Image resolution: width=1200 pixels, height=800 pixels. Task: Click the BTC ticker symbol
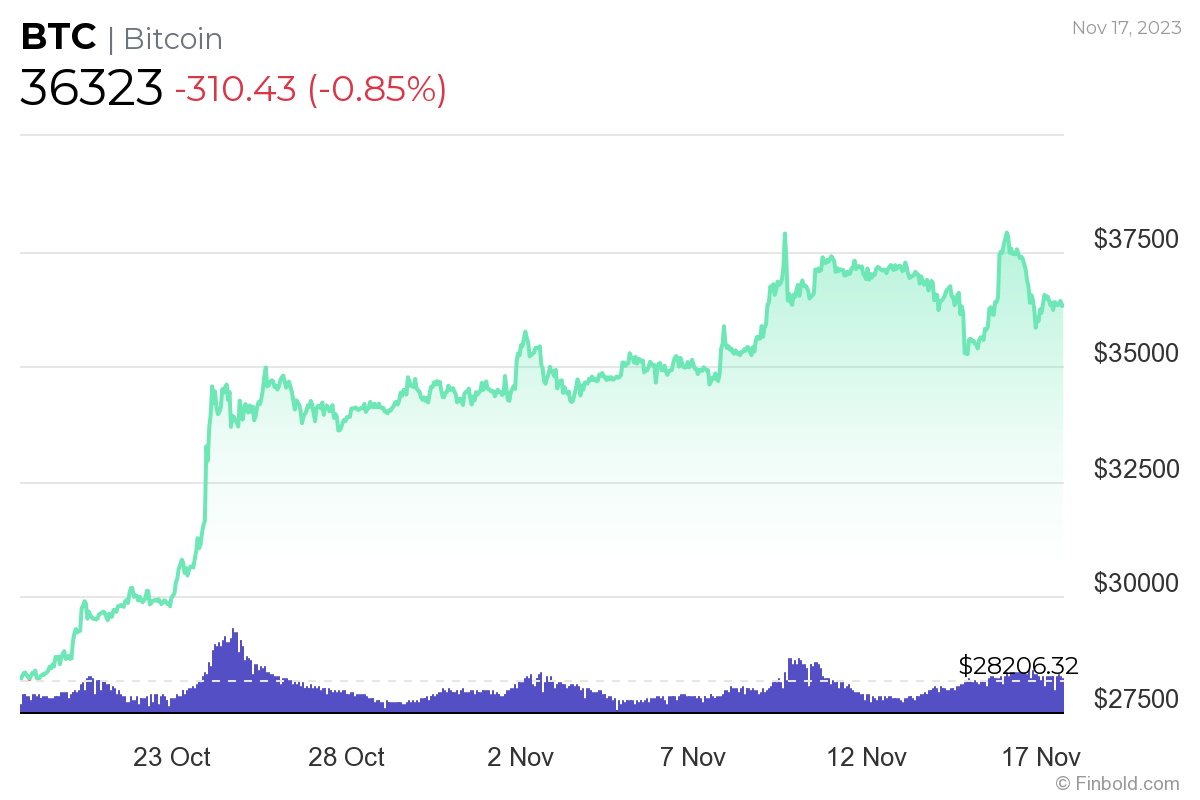tap(59, 38)
